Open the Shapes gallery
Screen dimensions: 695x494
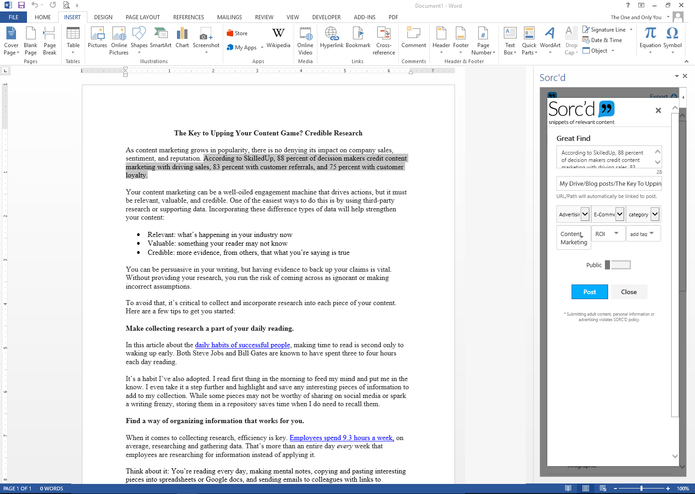coord(139,38)
